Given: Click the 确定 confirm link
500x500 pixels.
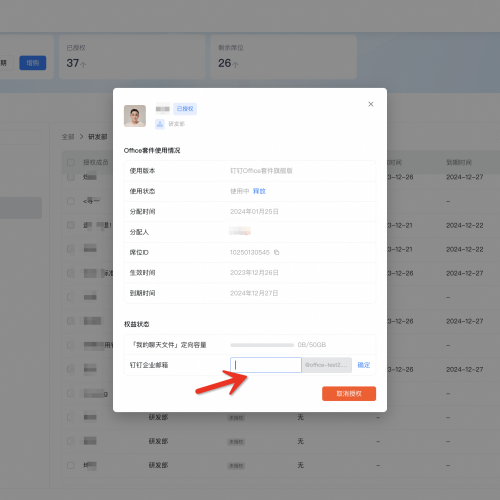Looking at the screenshot, I should [364, 365].
